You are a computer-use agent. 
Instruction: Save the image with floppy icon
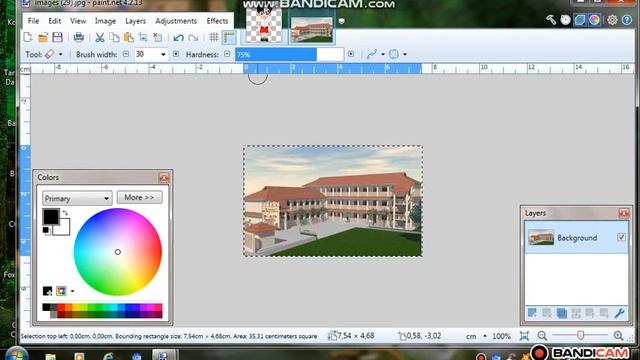click(58, 38)
